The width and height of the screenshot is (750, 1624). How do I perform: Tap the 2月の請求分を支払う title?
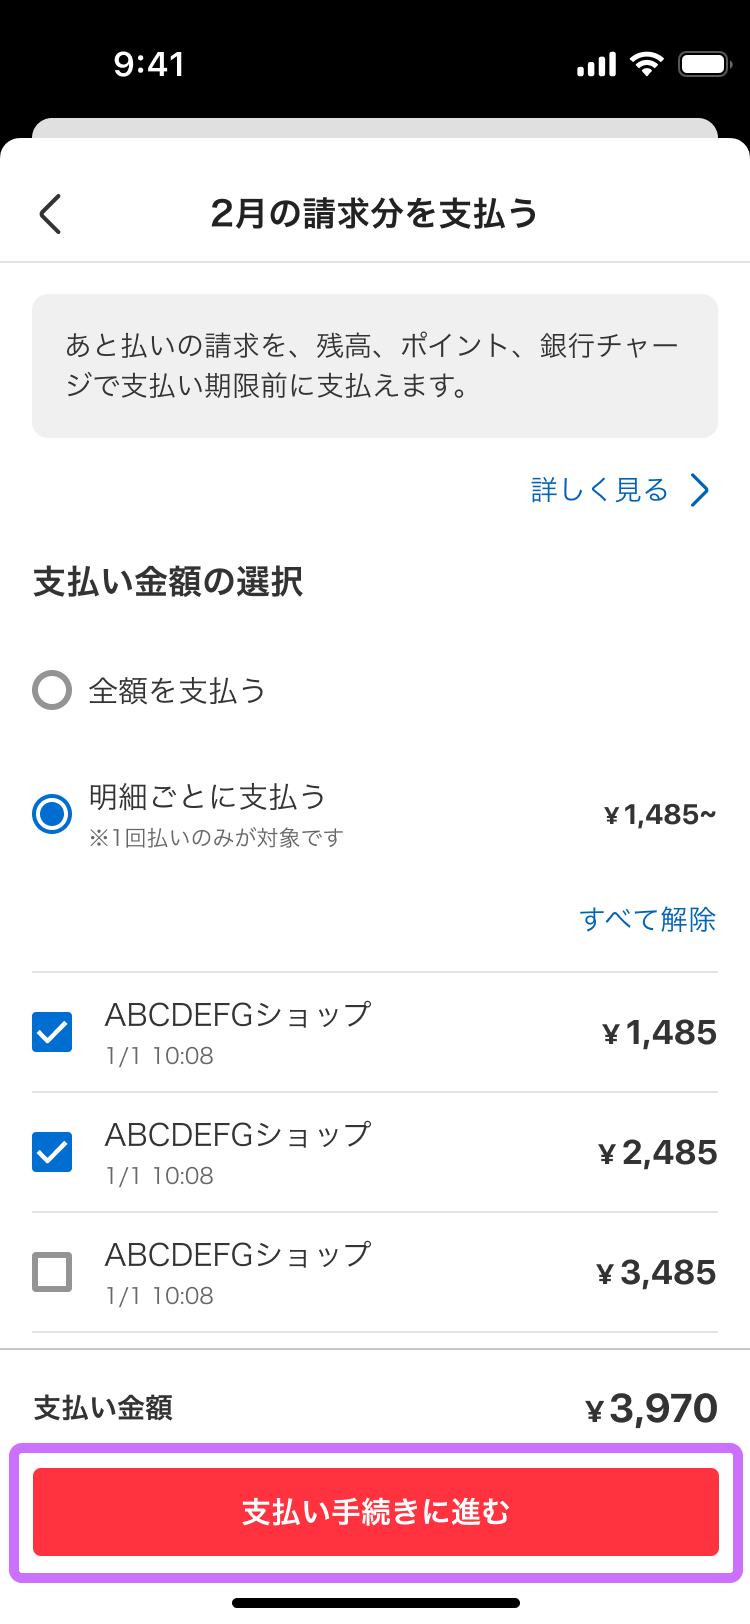point(375,214)
